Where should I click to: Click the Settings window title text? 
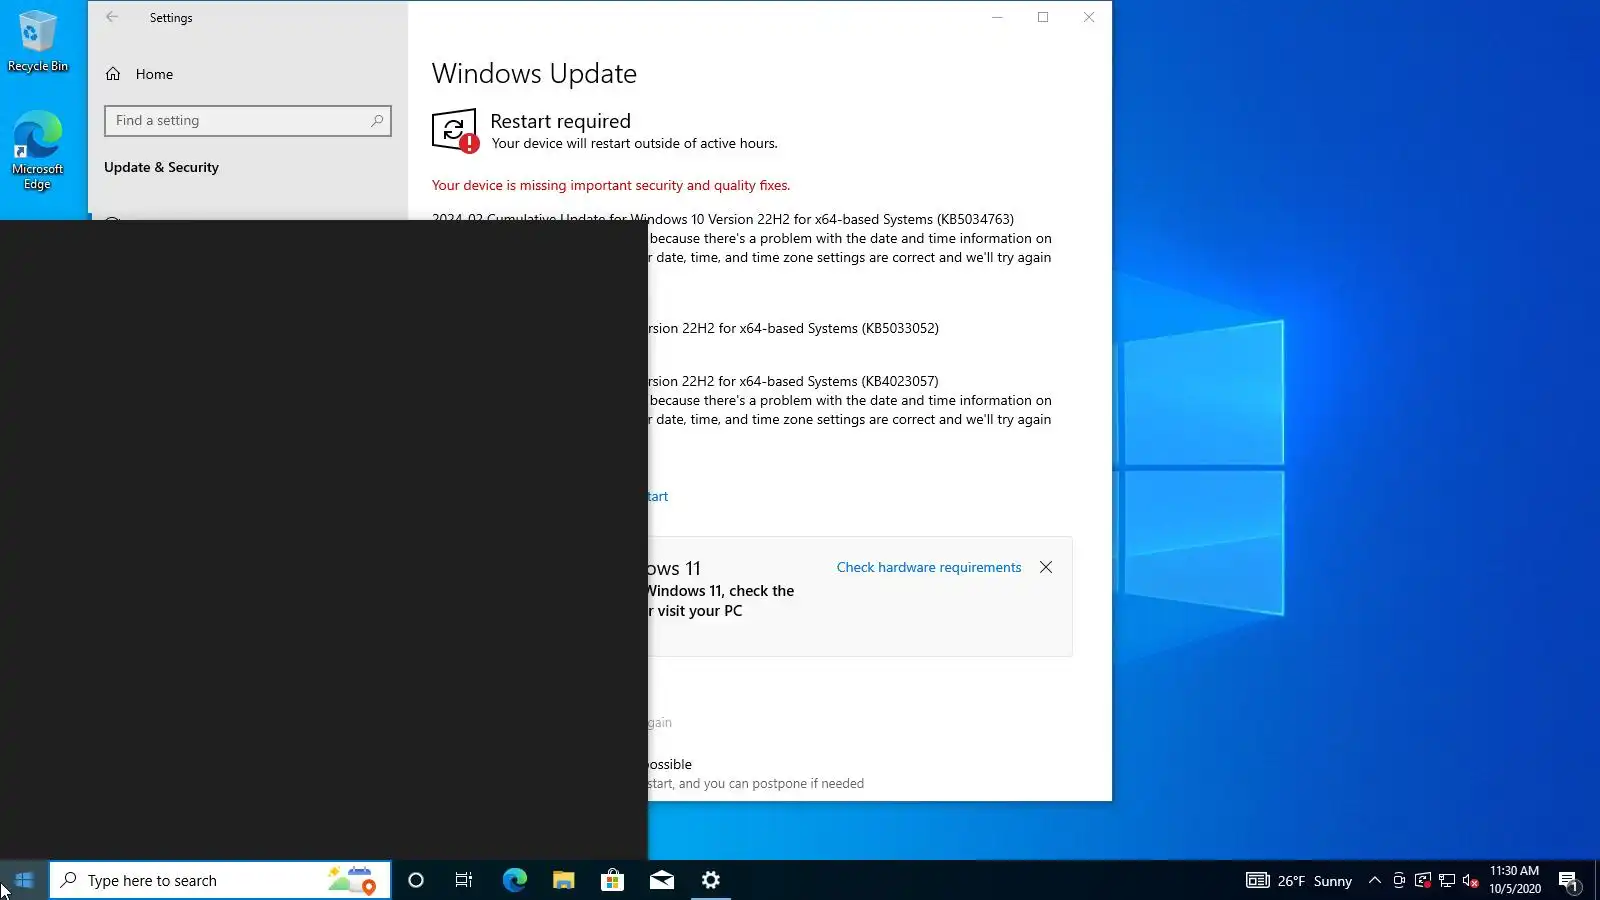171,18
